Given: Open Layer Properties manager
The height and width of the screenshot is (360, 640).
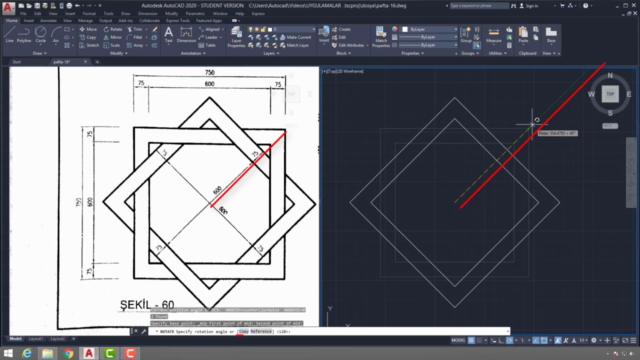Looking at the screenshot, I should pos(236,37).
